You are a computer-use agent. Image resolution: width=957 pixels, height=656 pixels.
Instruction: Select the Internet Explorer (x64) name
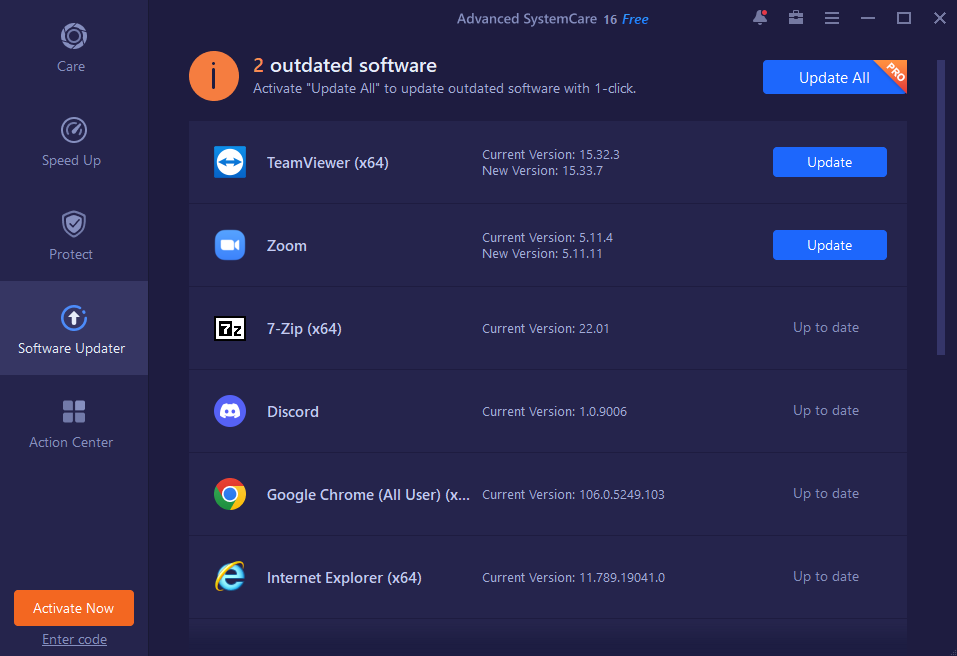click(344, 578)
